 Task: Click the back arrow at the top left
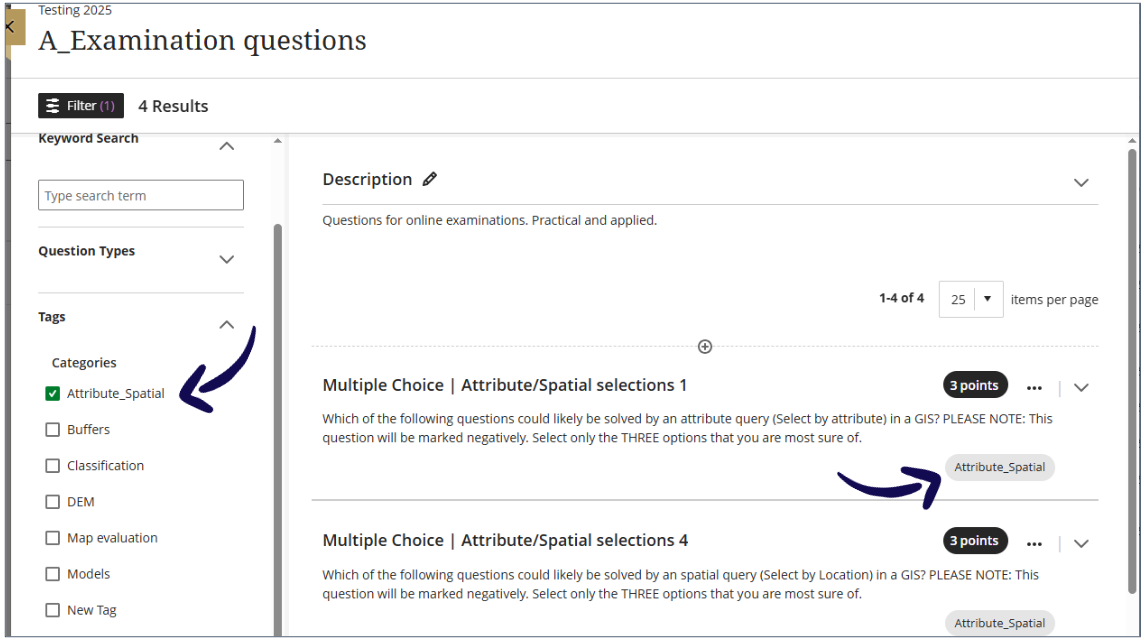[x=10, y=27]
